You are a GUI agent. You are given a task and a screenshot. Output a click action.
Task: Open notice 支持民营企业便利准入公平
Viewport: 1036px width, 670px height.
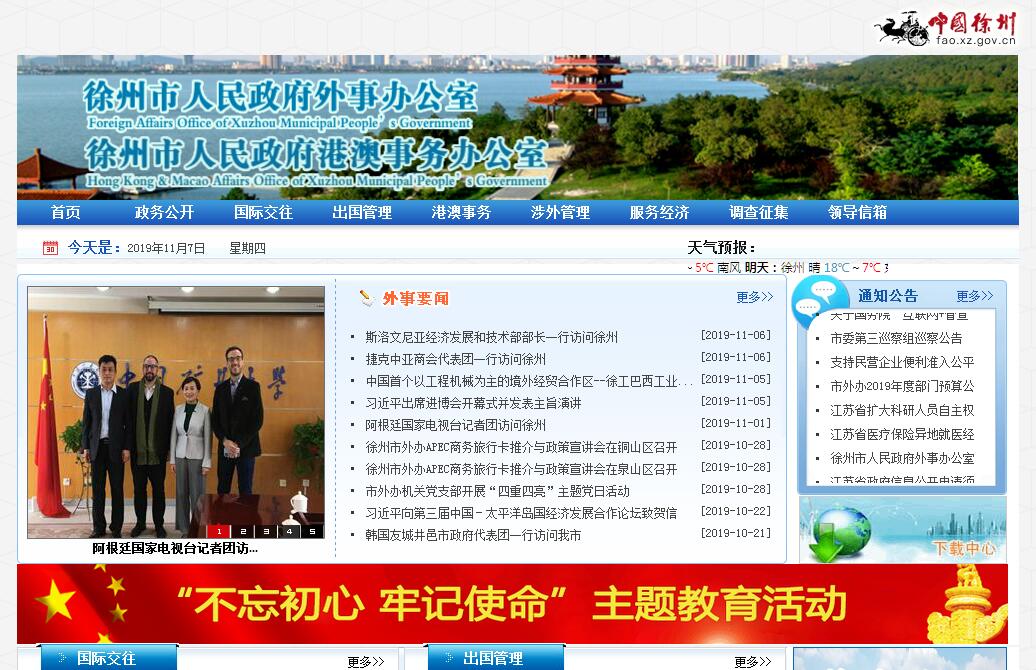coord(901,362)
